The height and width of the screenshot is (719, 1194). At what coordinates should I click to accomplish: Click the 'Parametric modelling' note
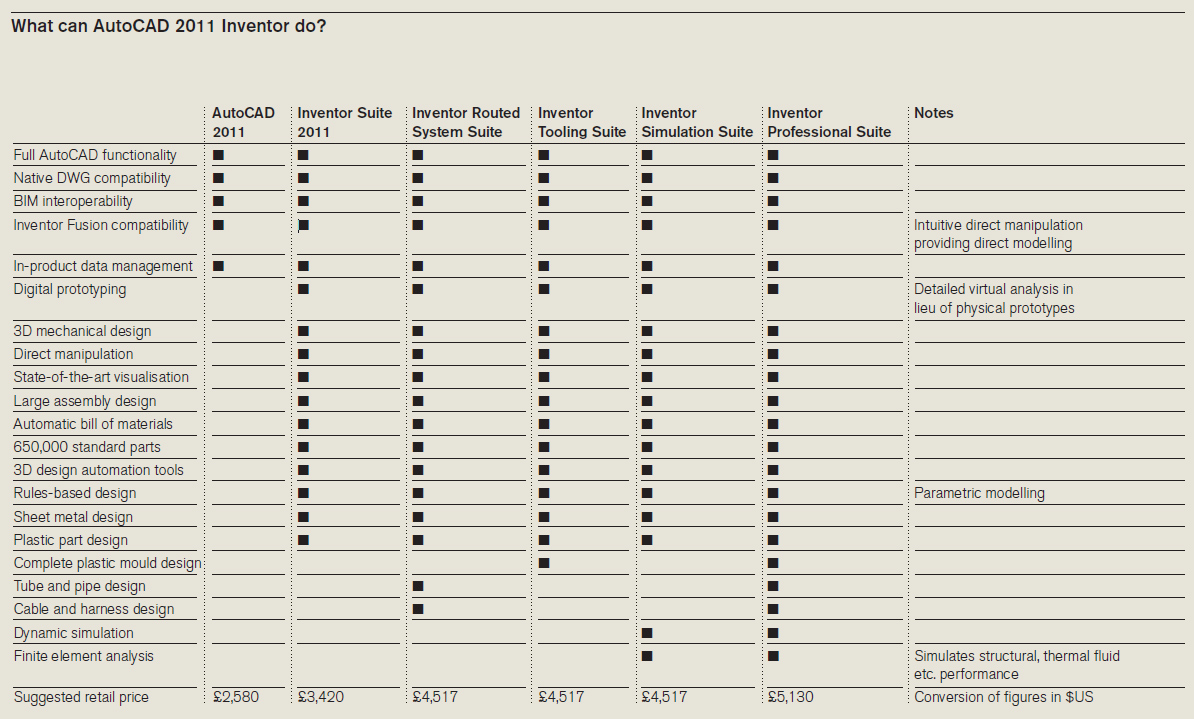point(979,493)
